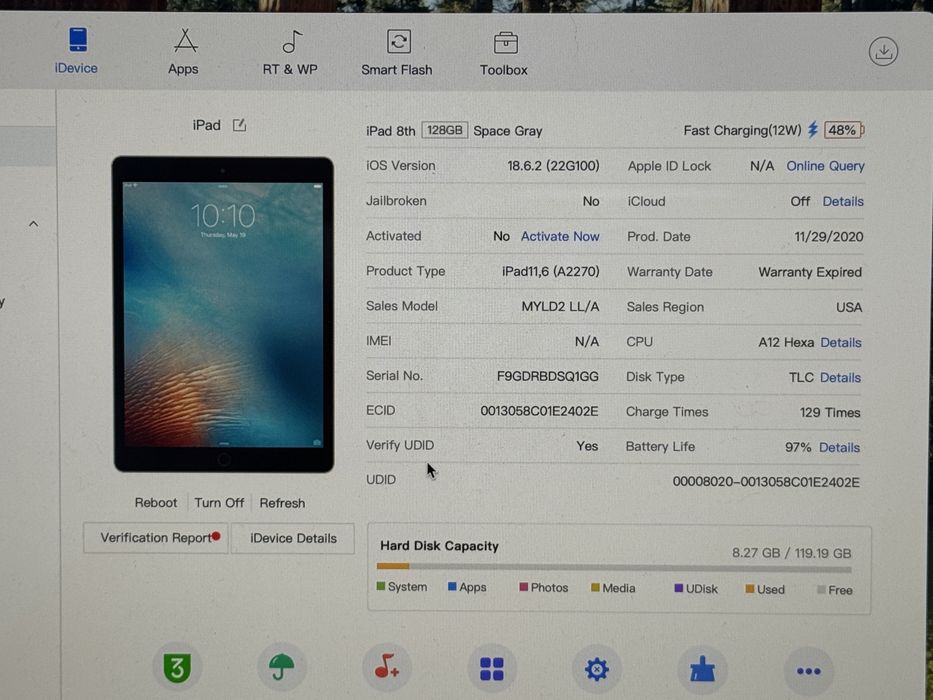This screenshot has height=700, width=933.
Task: Click Warranty Expired text
Action: coord(810,272)
